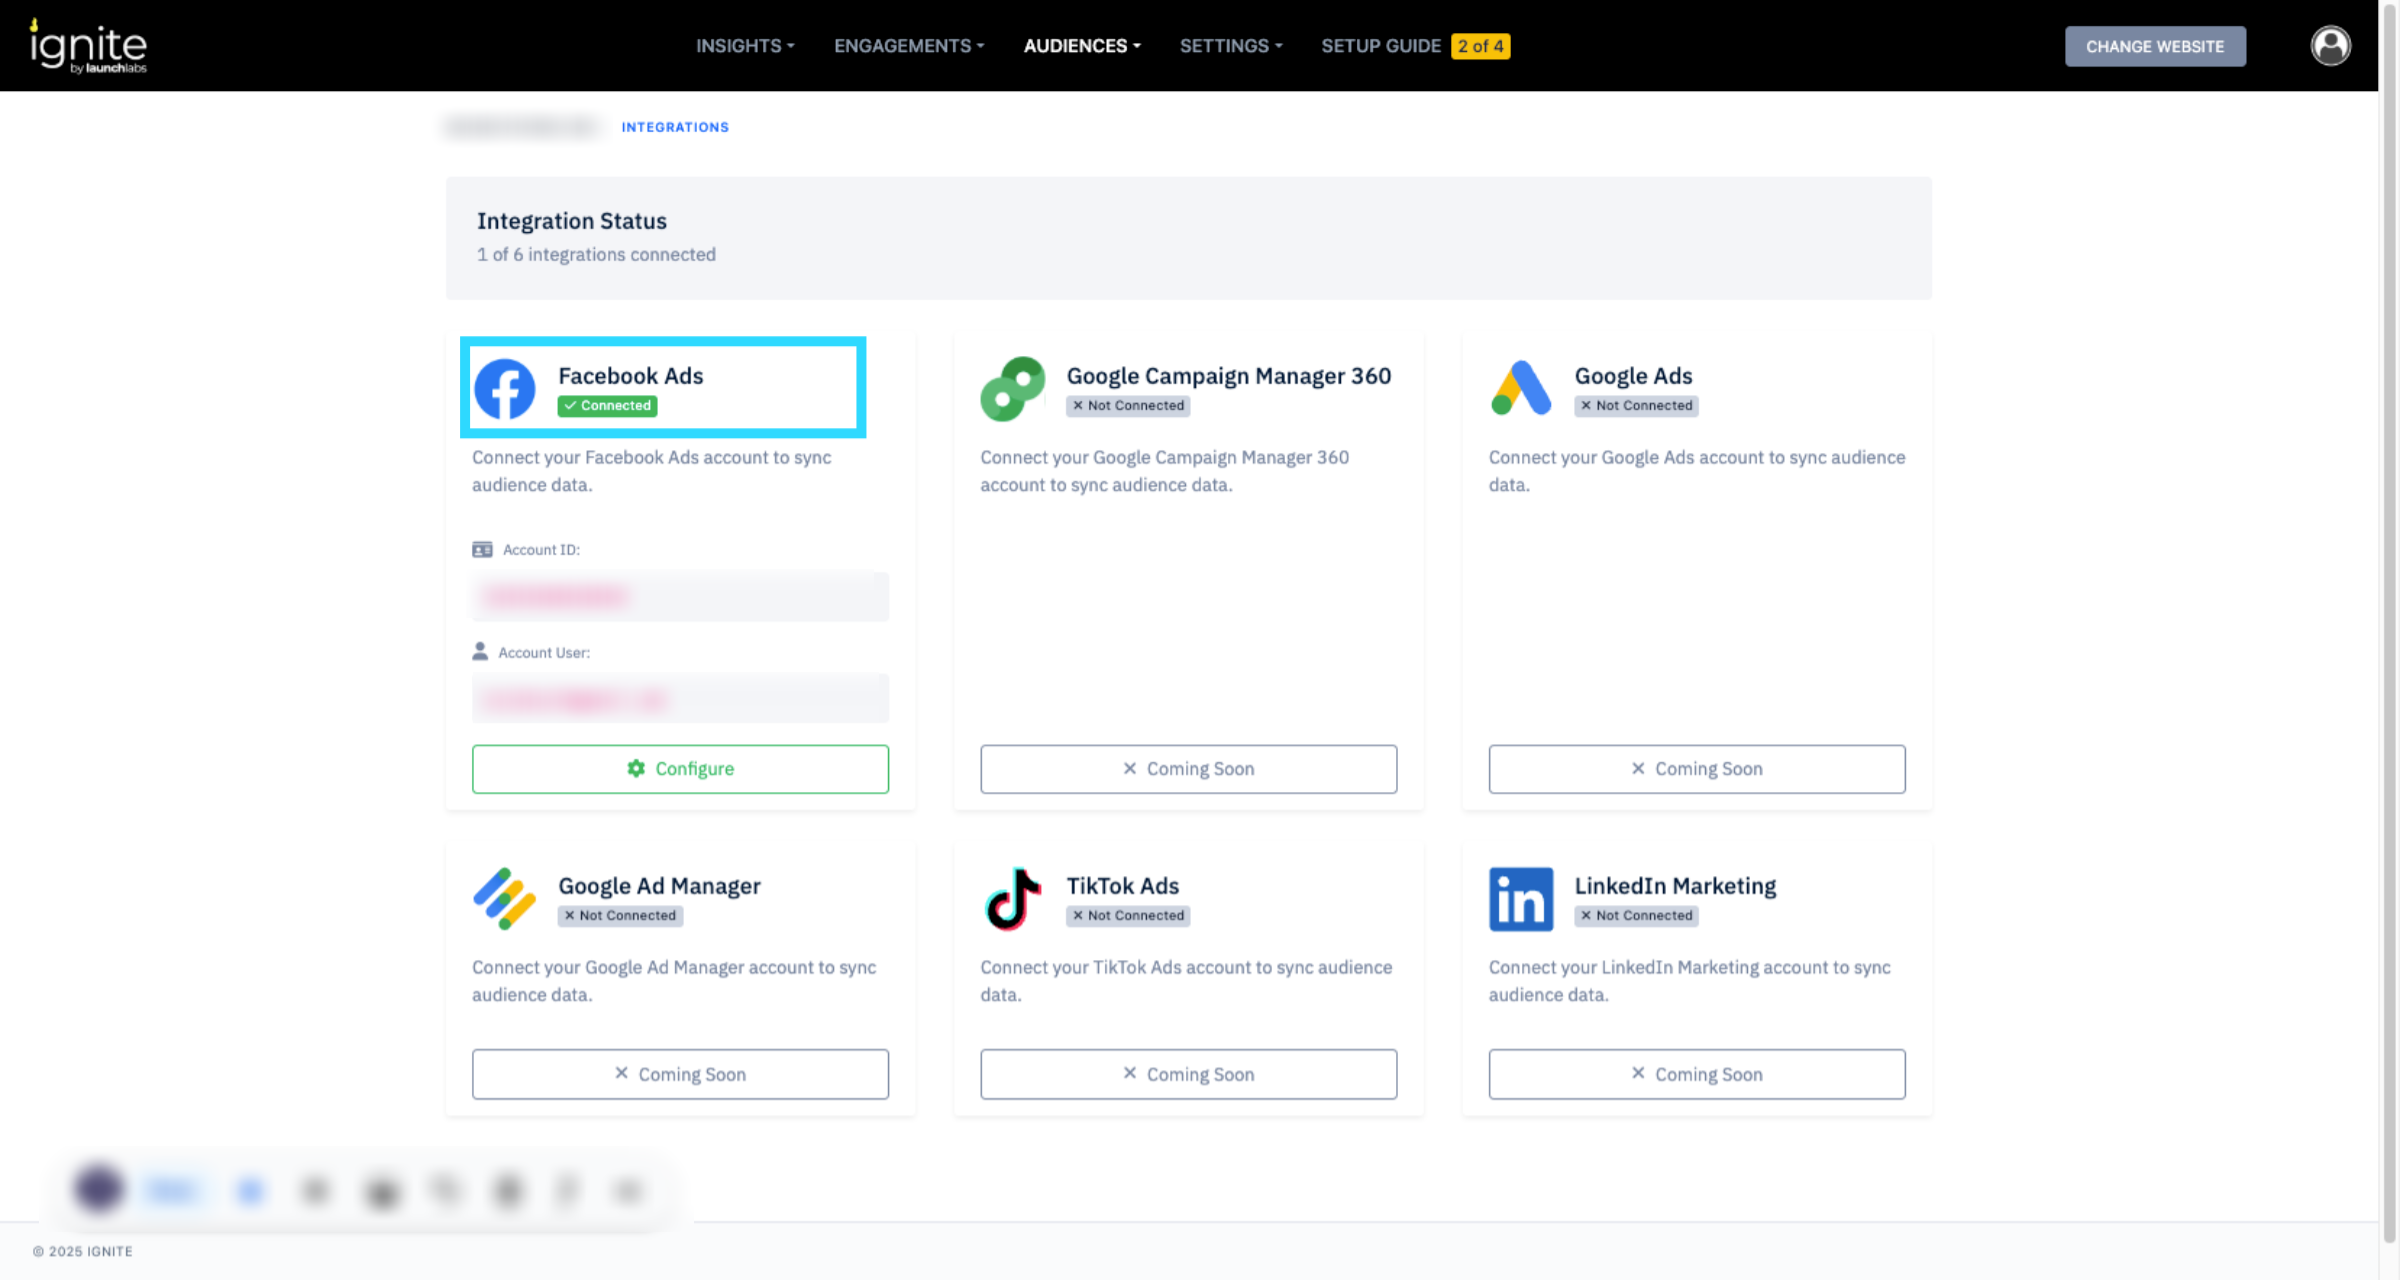Image resolution: width=2400 pixels, height=1280 pixels.
Task: Click the TikTok logo icon
Action: tap(1012, 898)
